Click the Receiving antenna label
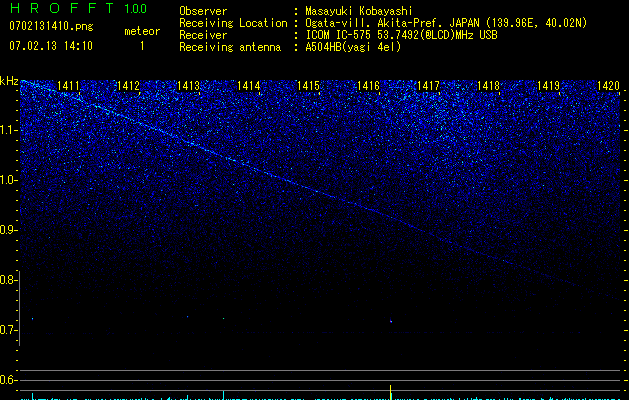This screenshot has width=629, height=400. point(230,47)
